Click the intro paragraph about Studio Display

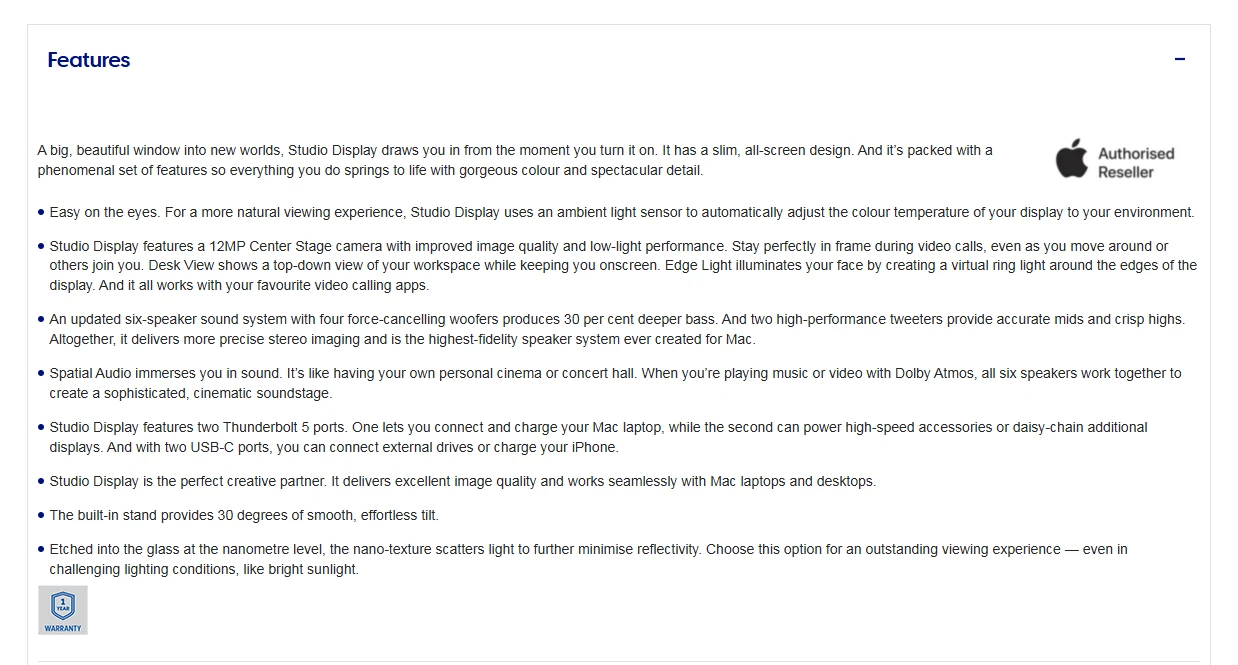pyautogui.click(x=515, y=160)
